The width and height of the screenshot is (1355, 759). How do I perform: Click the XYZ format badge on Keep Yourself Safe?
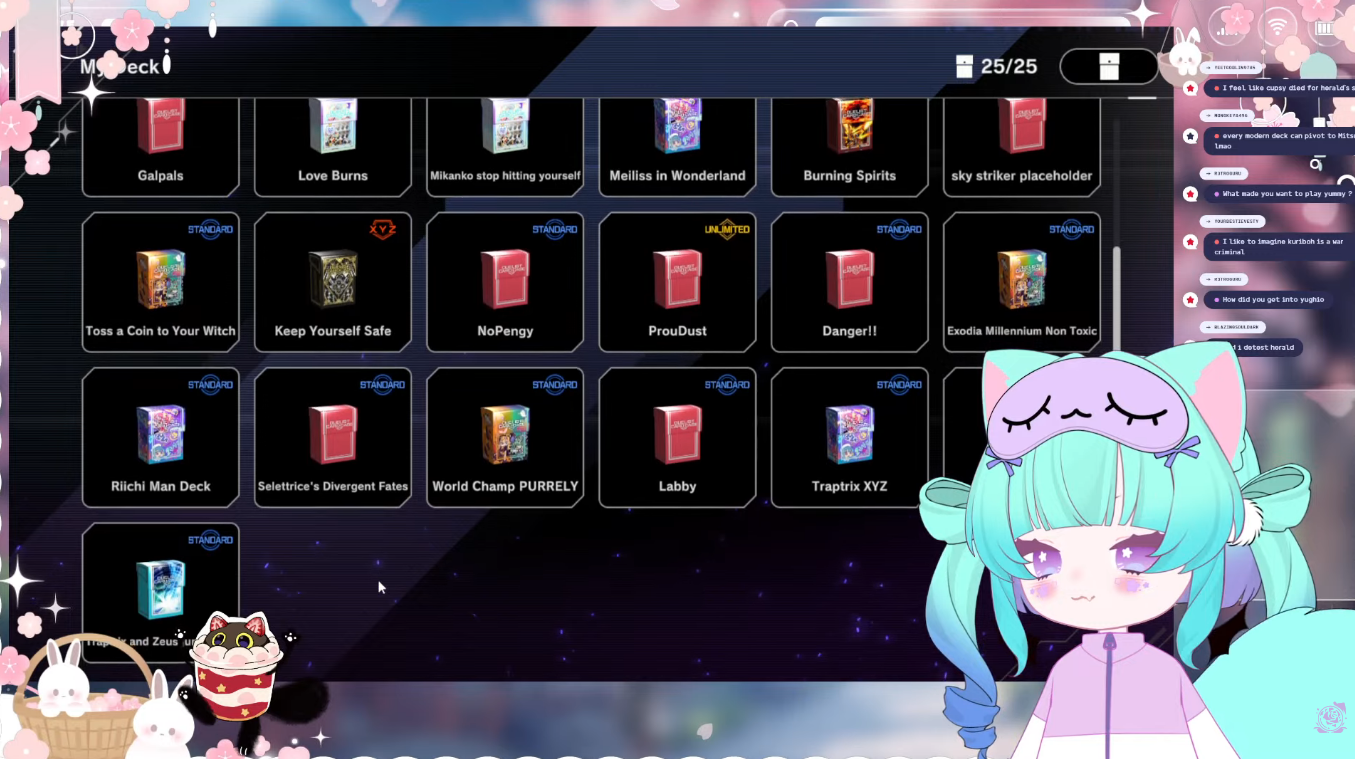click(x=383, y=229)
